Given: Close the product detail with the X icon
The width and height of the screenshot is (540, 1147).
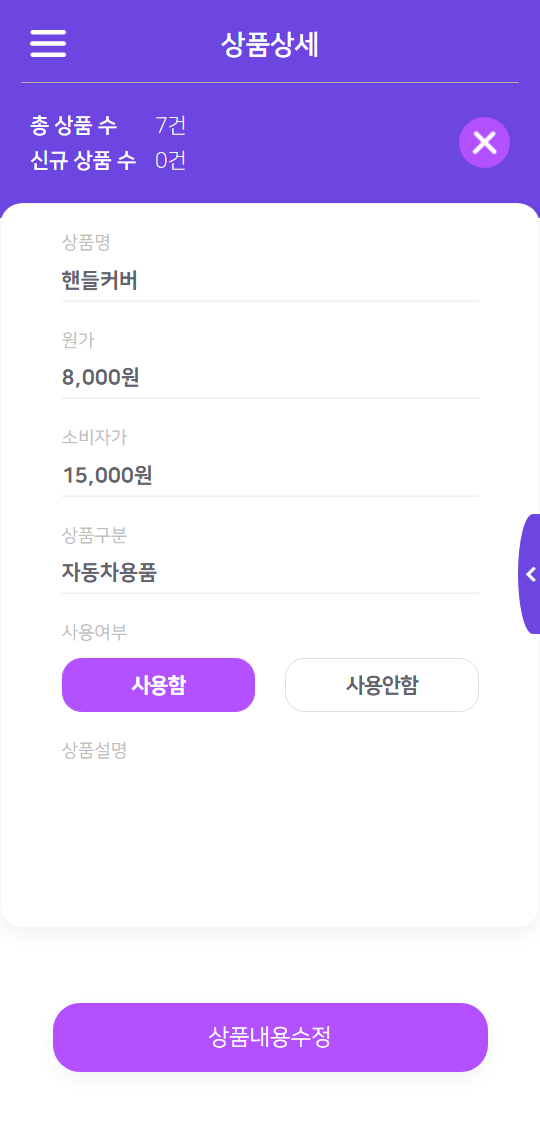Looking at the screenshot, I should [484, 143].
